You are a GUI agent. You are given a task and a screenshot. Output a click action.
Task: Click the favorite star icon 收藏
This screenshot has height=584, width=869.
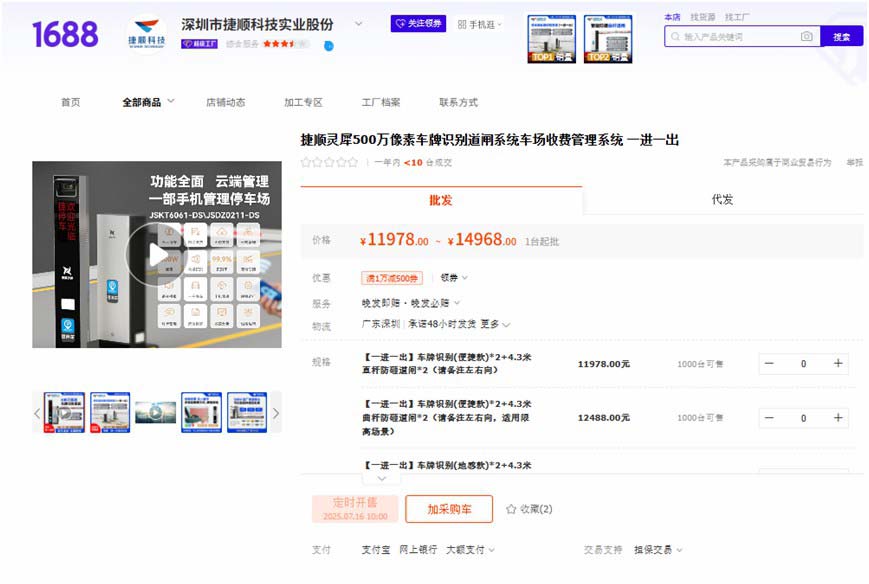(511, 509)
